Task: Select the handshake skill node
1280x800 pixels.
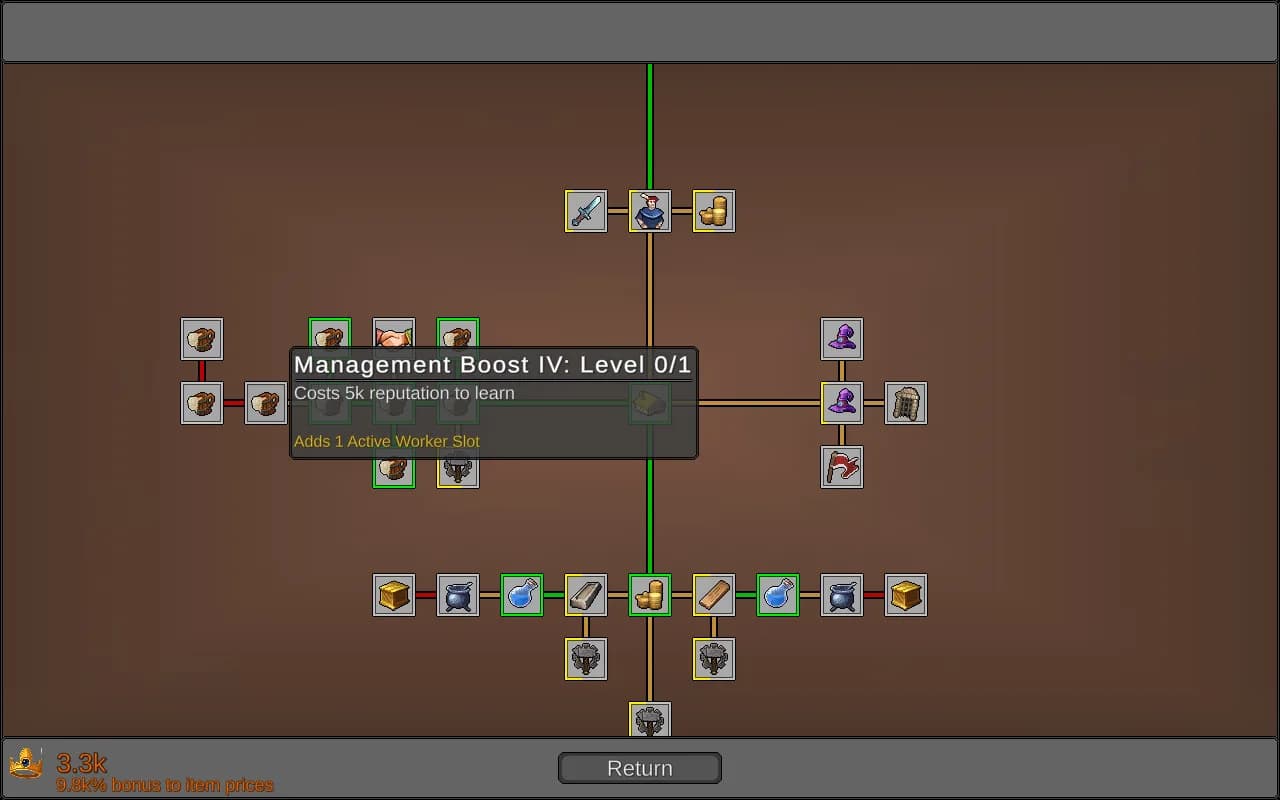Action: point(394,334)
